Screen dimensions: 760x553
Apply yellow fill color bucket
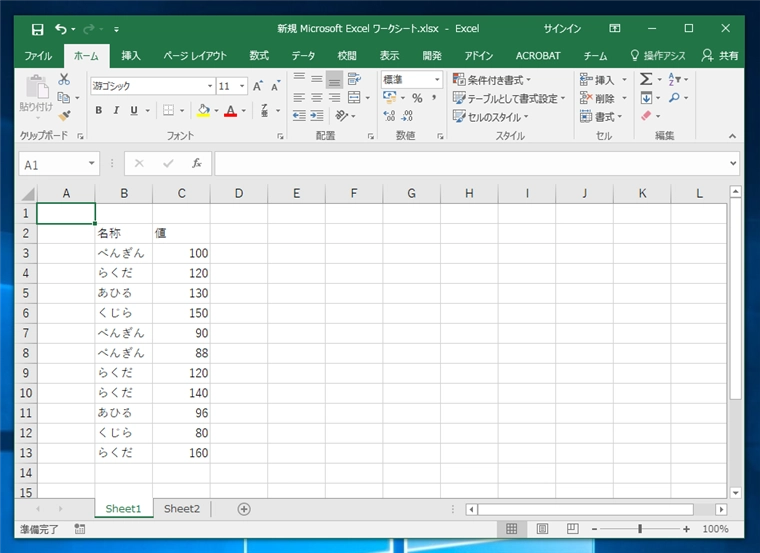click(x=204, y=111)
